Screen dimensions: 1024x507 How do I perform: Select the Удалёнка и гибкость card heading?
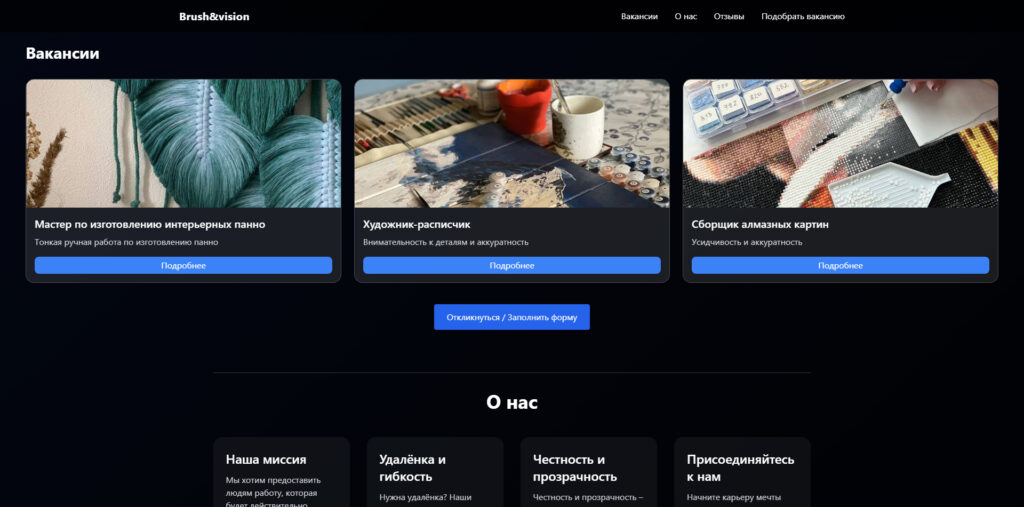click(413, 468)
